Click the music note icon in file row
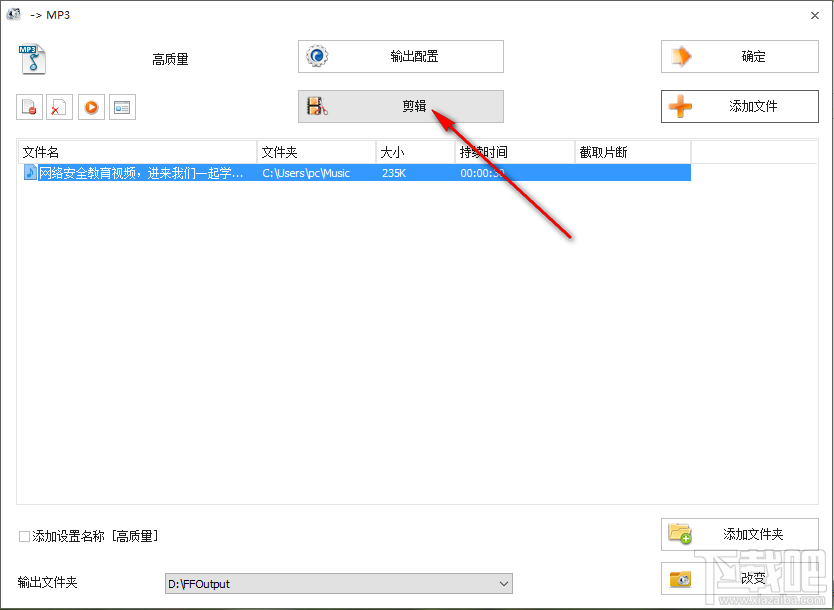 [30, 172]
